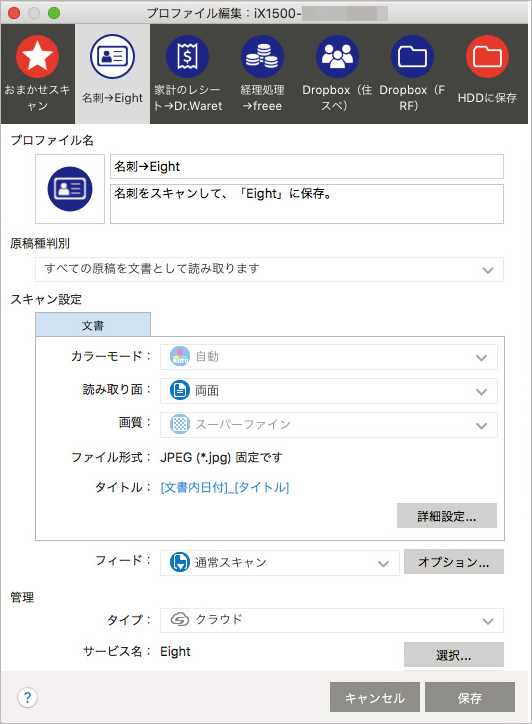The width and height of the screenshot is (532, 724).
Task: Open 詳細設定... detailed settings
Action: coord(447,516)
